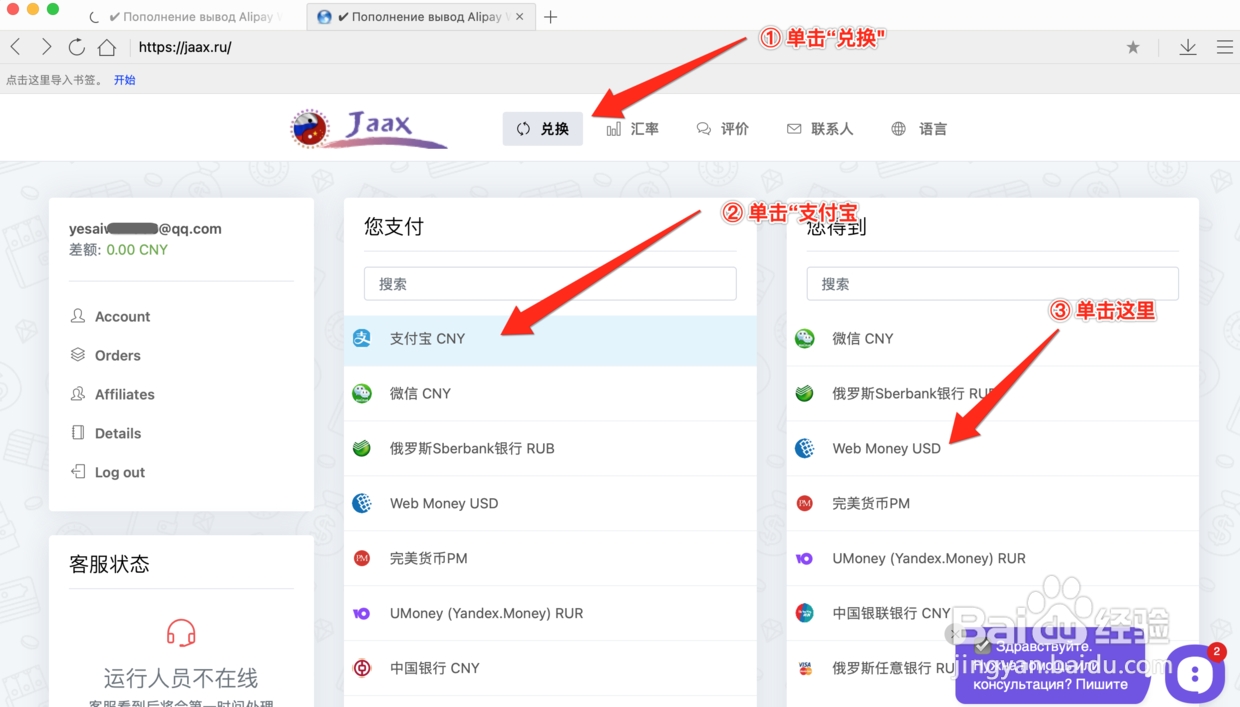Image resolution: width=1240 pixels, height=707 pixels.
Task: Click the Jaax site logo
Action: click(368, 128)
